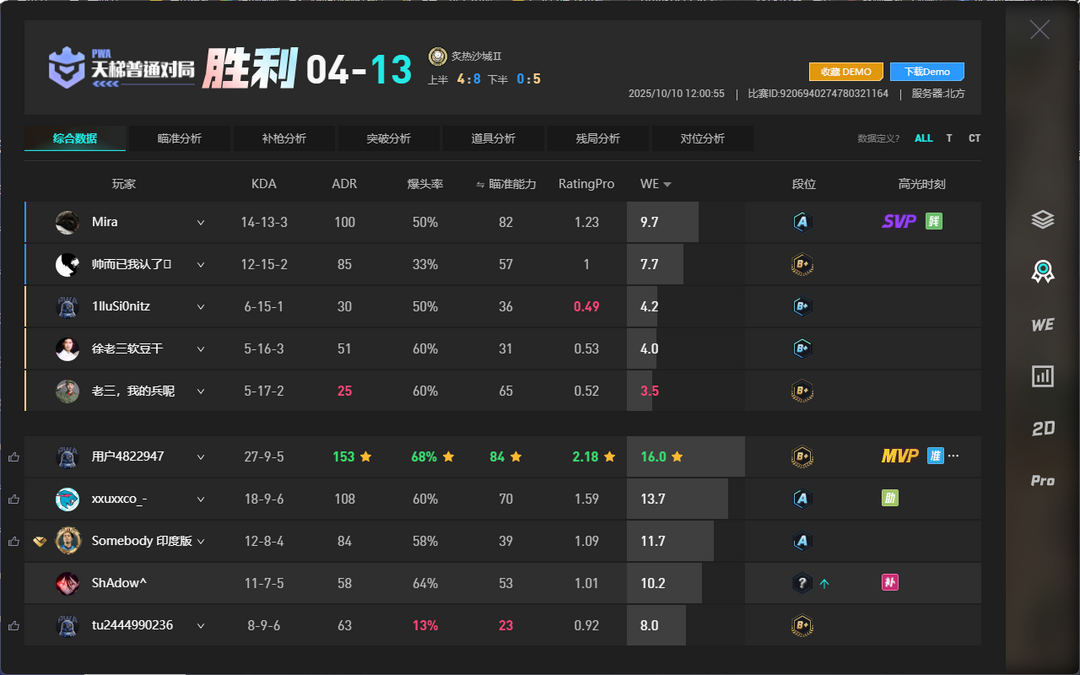Sort the table by WE column
This screenshot has width=1080, height=675.
tap(655, 184)
